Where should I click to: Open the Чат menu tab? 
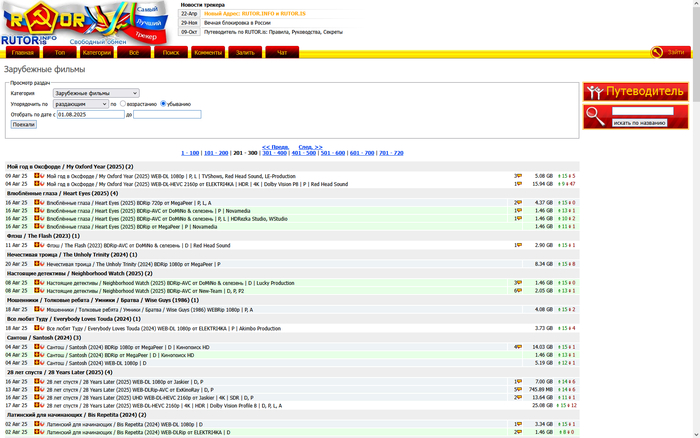[282, 53]
